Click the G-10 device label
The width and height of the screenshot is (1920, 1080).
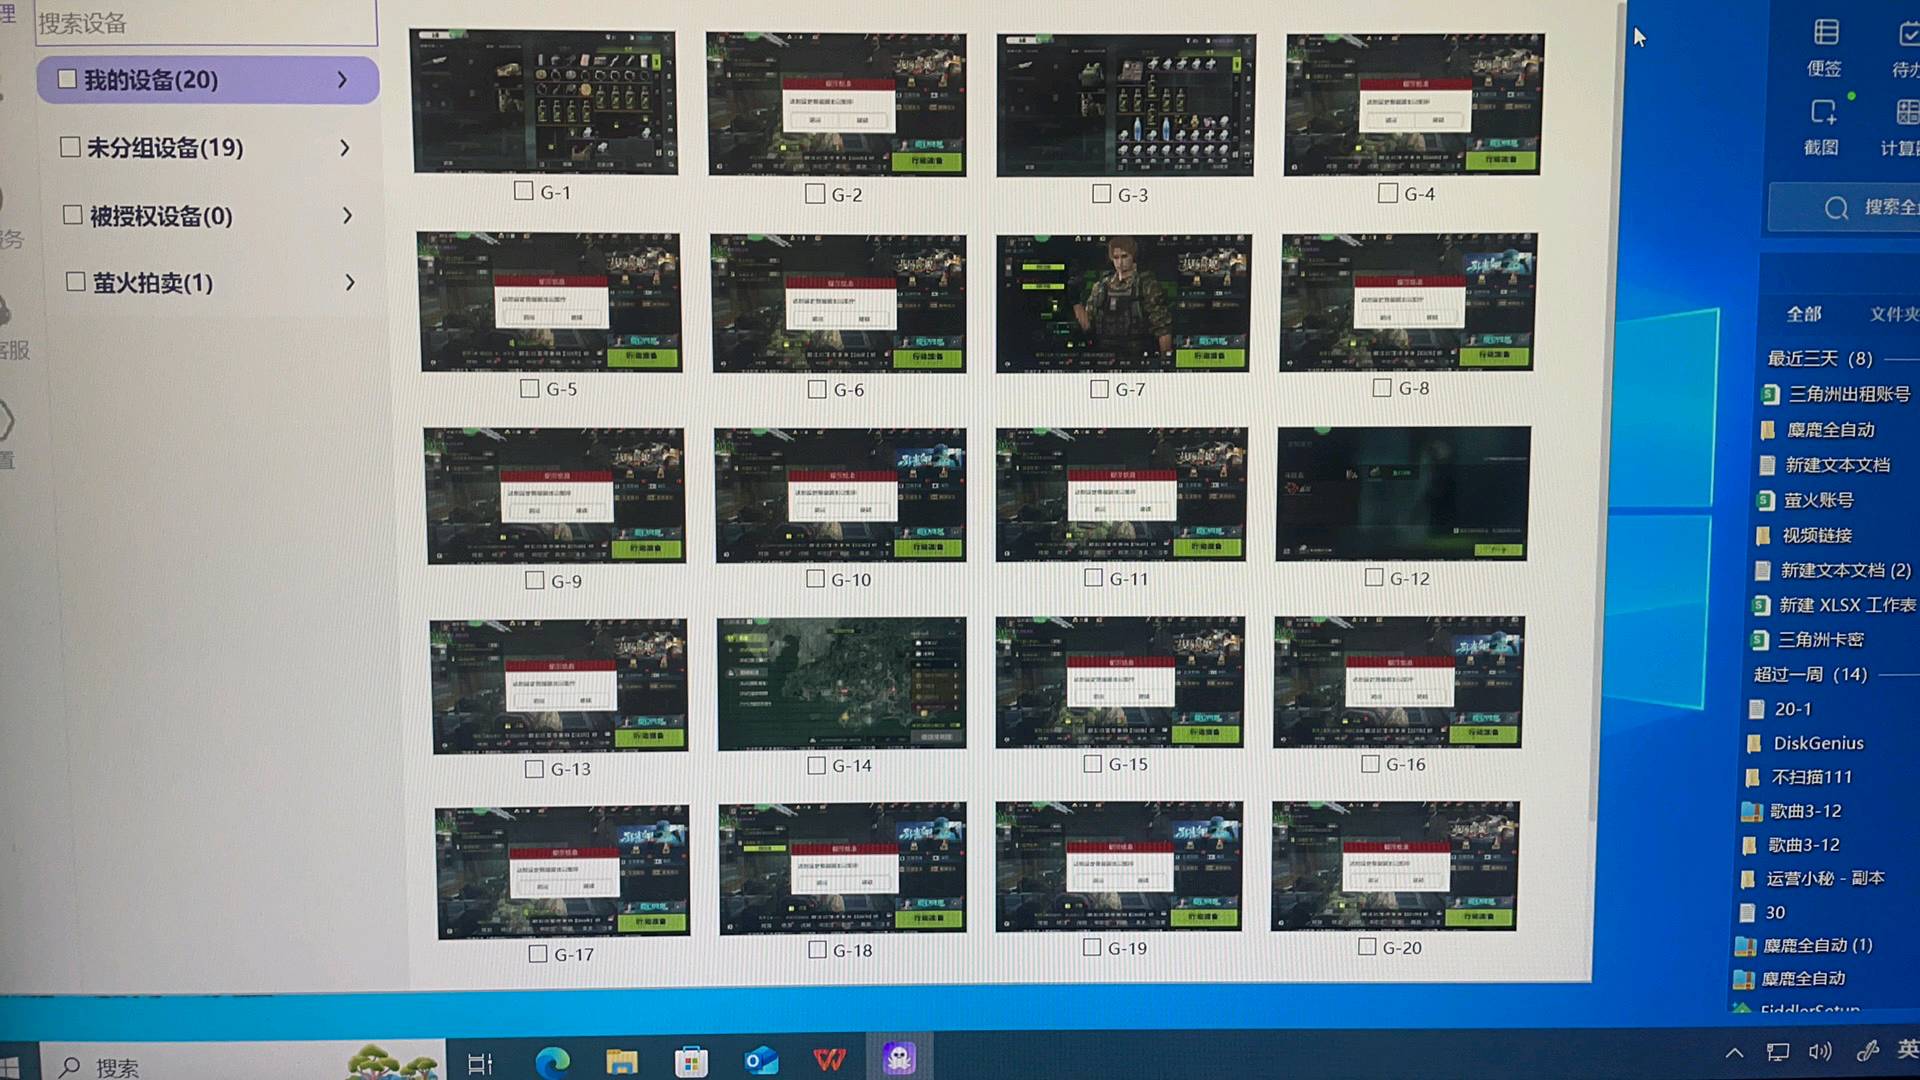tap(851, 579)
